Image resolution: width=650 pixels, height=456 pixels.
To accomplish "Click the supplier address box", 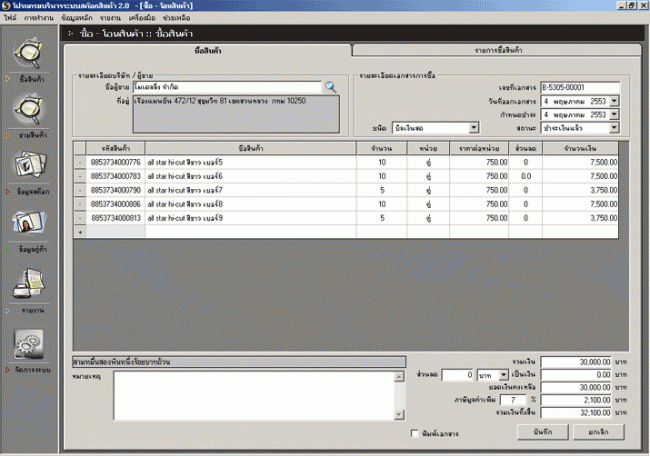I will (x=236, y=114).
